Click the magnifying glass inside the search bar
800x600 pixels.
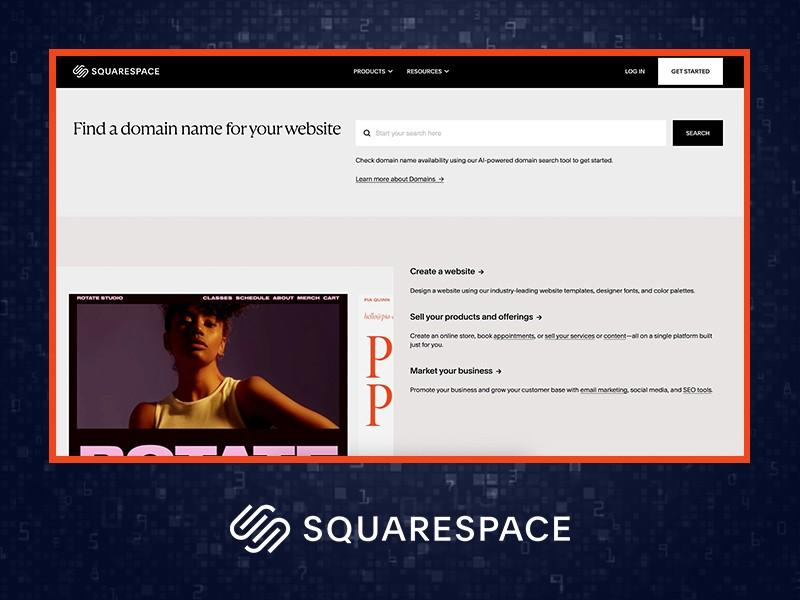click(368, 132)
